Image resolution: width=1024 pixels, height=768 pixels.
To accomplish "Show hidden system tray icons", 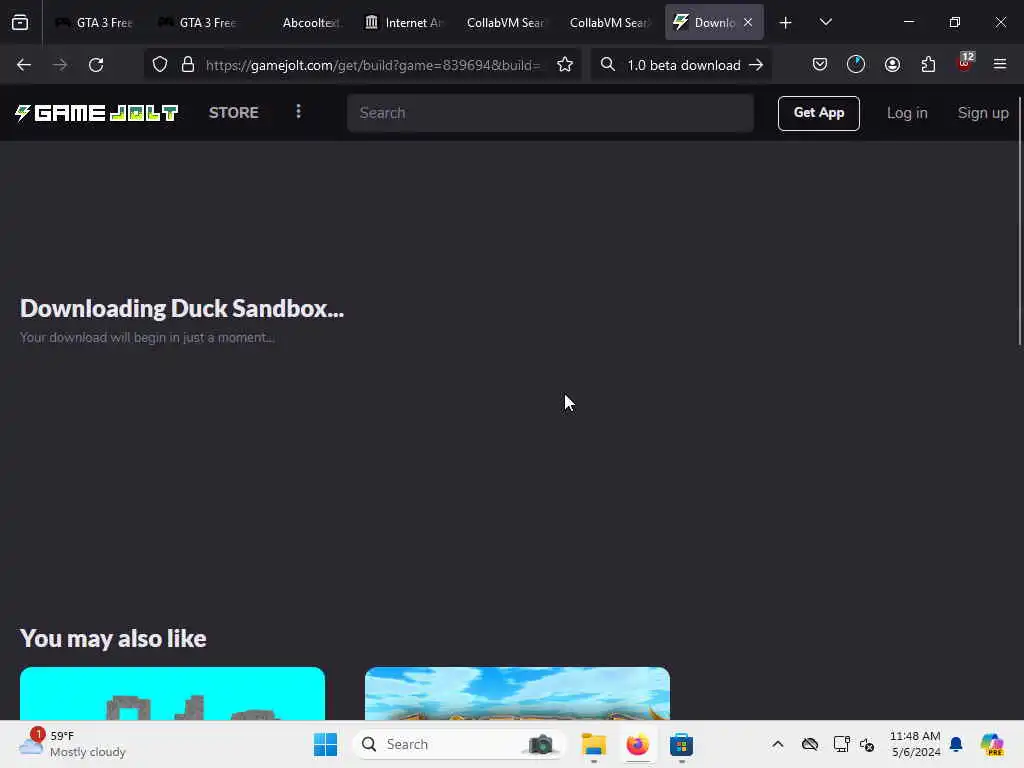I will click(777, 744).
